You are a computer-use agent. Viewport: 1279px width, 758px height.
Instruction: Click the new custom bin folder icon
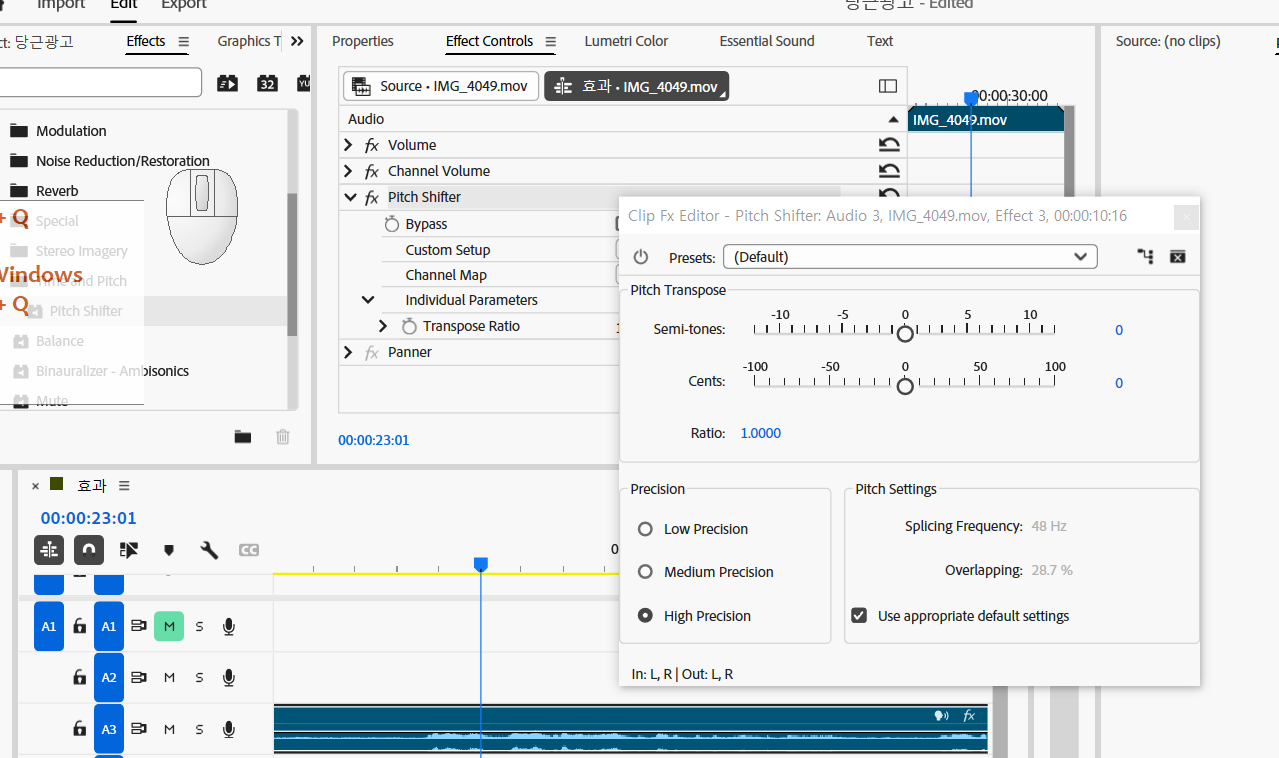pyautogui.click(x=243, y=436)
